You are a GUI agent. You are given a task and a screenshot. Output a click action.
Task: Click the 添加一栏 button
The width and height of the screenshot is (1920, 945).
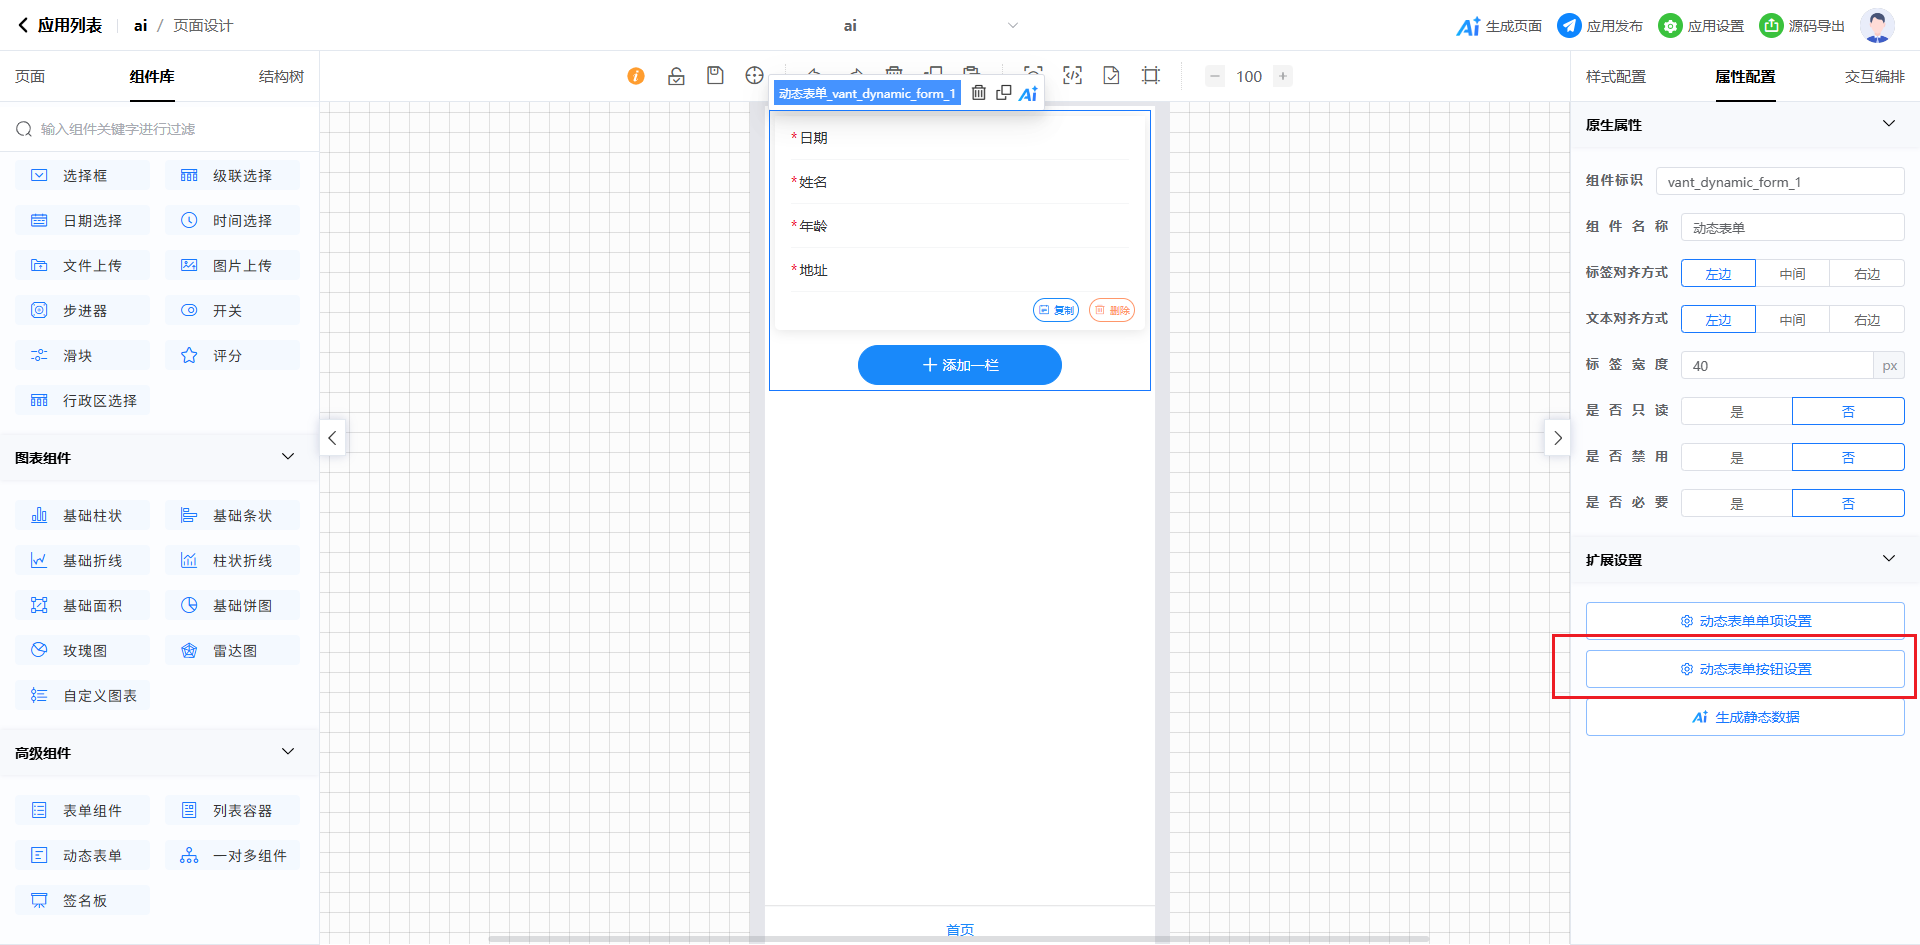[x=960, y=365]
